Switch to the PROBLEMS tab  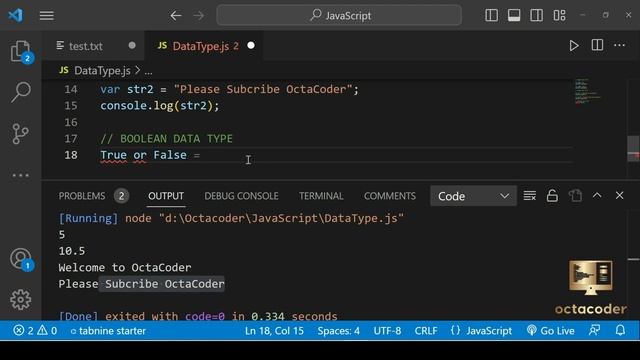click(82, 196)
